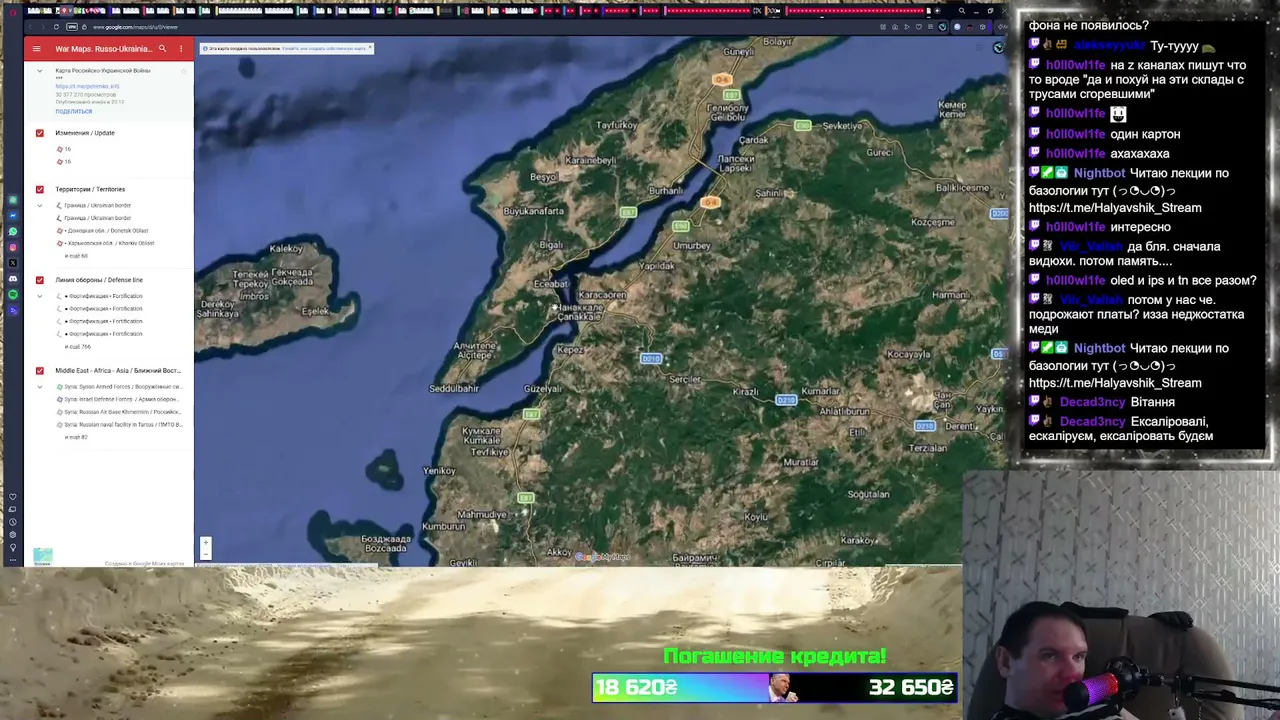Screen dimensions: 1280x720
Task: Click the War Maps. Russo-Ukrainian title
Action: [x=104, y=49]
